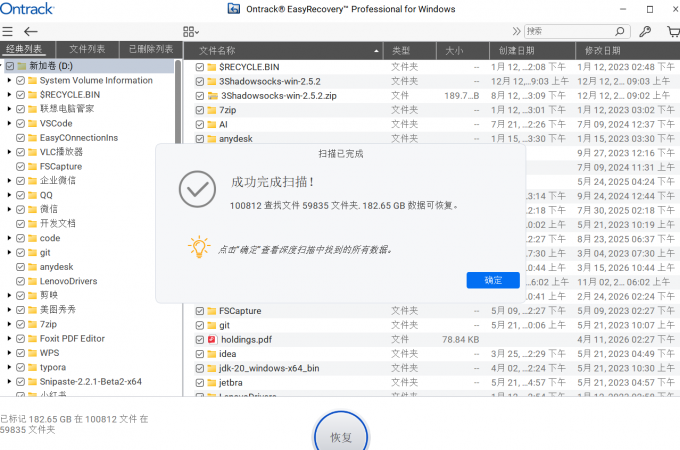Image resolution: width=680 pixels, height=450 pixels.
Task: Open the grid view options dropdown
Action: (191, 32)
